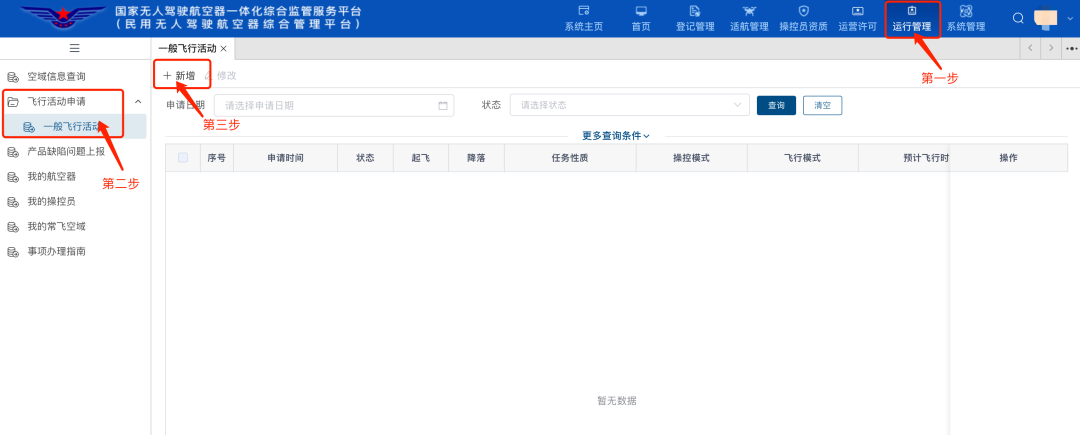The width and height of the screenshot is (1080, 435).
Task: Open the 状态 dropdown
Action: click(630, 105)
